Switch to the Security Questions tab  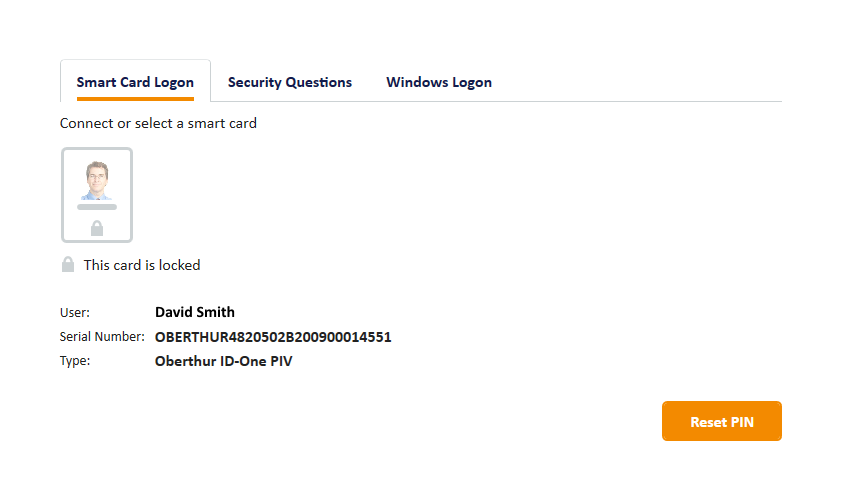pos(290,82)
